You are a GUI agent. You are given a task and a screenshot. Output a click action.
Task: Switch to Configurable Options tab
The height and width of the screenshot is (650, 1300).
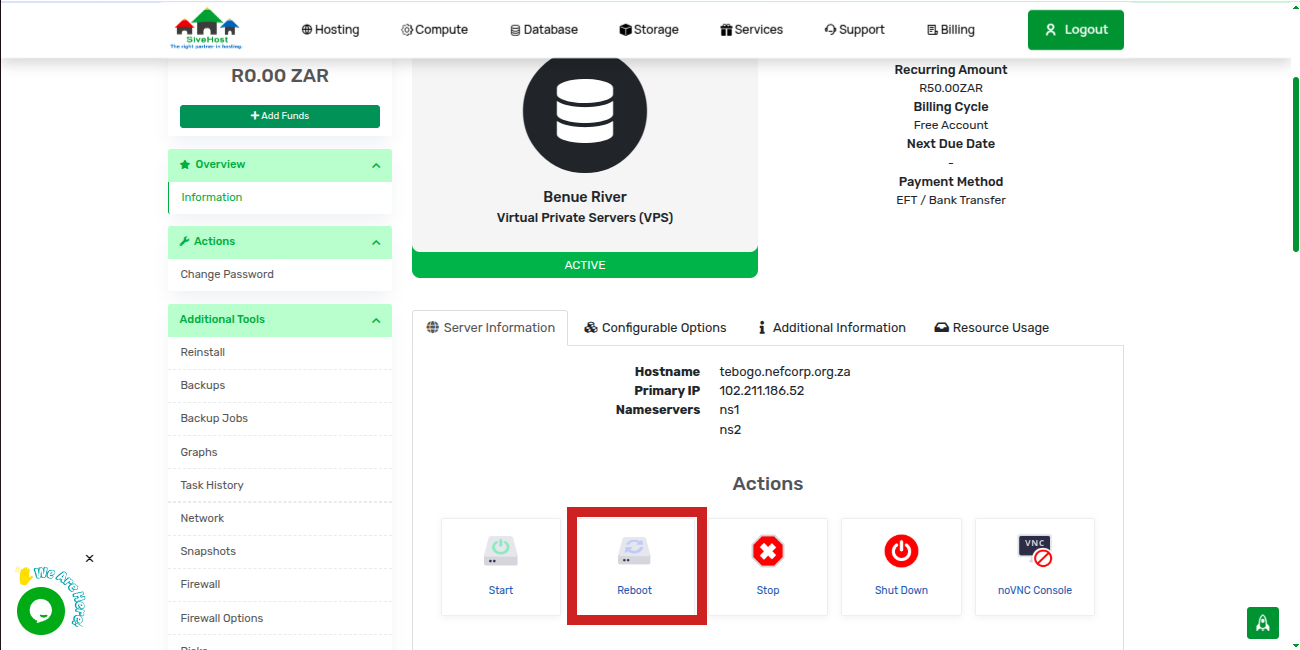point(656,328)
